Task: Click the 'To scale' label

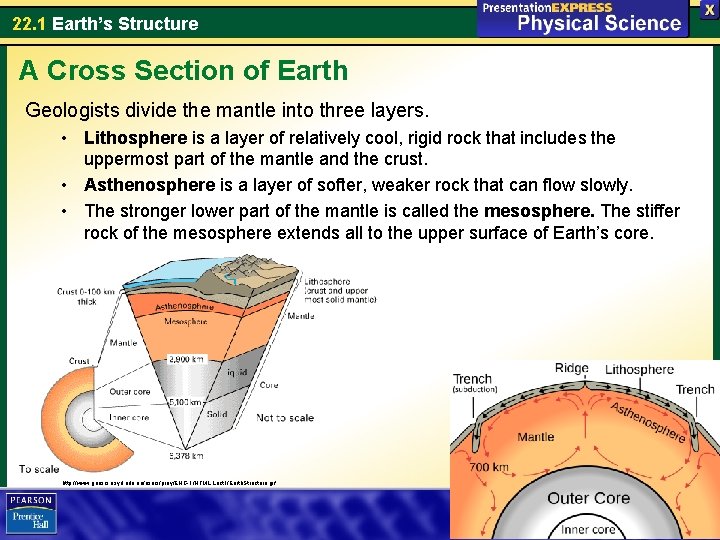Action: coord(39,469)
